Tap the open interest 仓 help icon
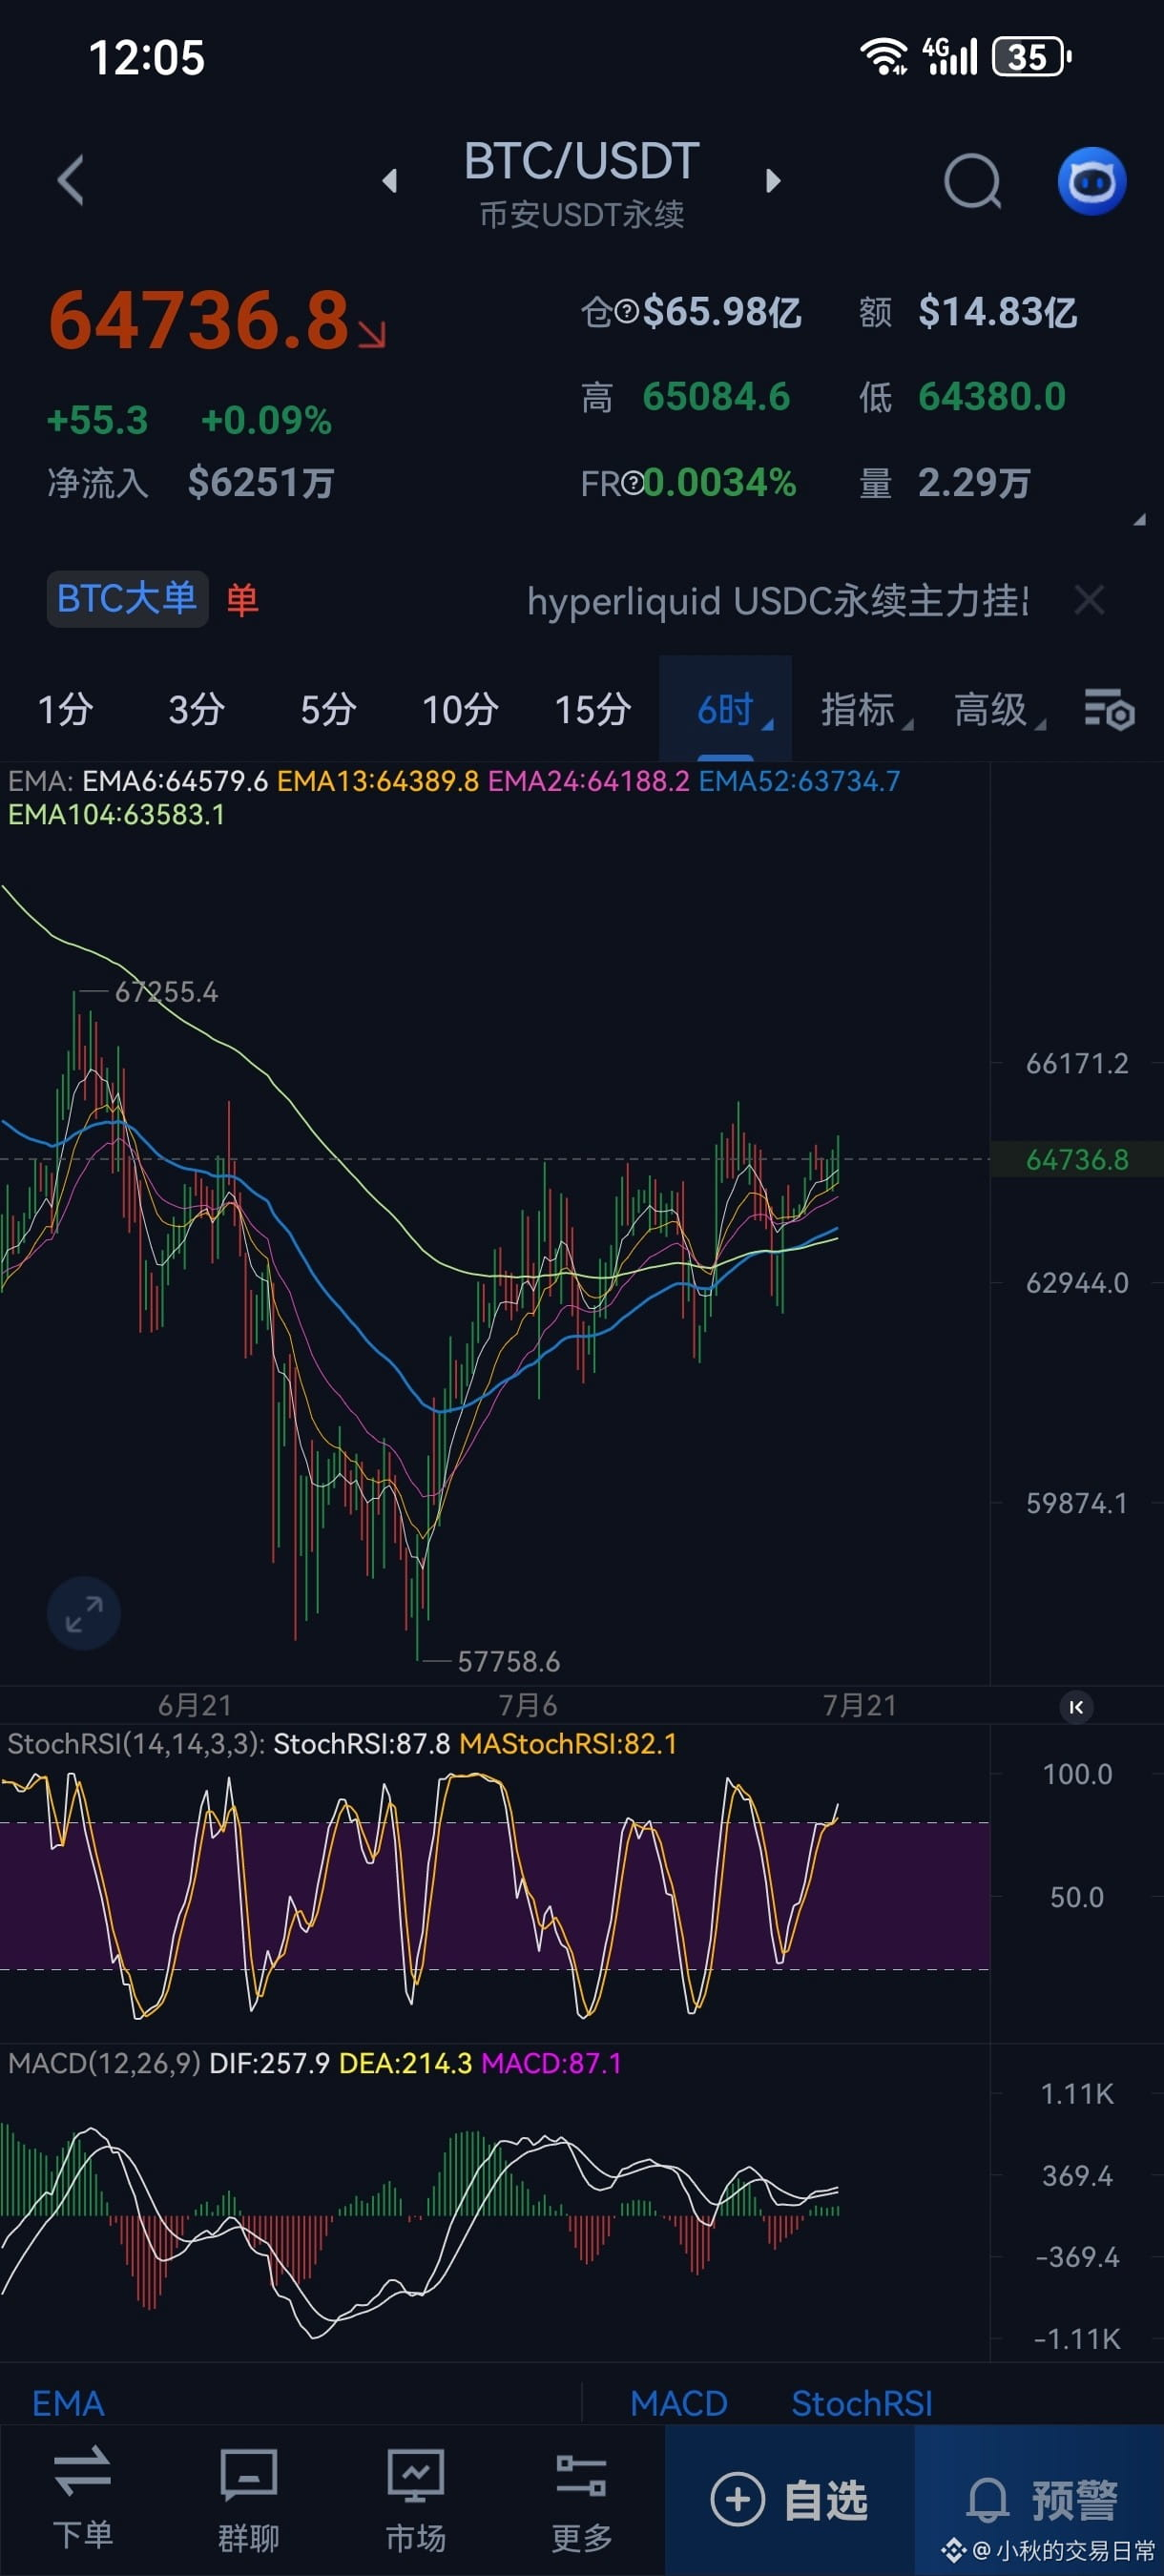 click(x=626, y=313)
